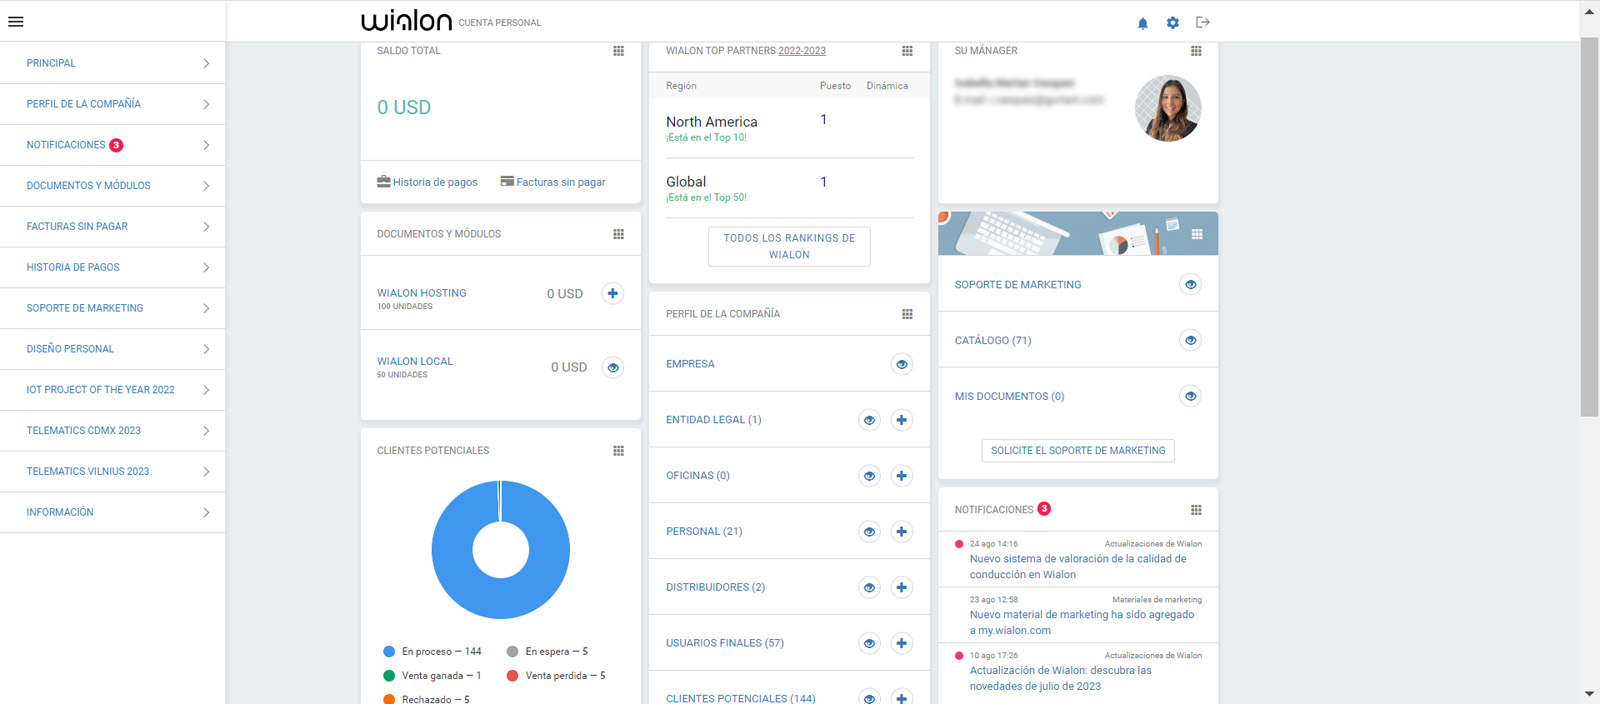Image resolution: width=1600 pixels, height=704 pixels.
Task: View Personal with eye icon
Action: tap(869, 532)
